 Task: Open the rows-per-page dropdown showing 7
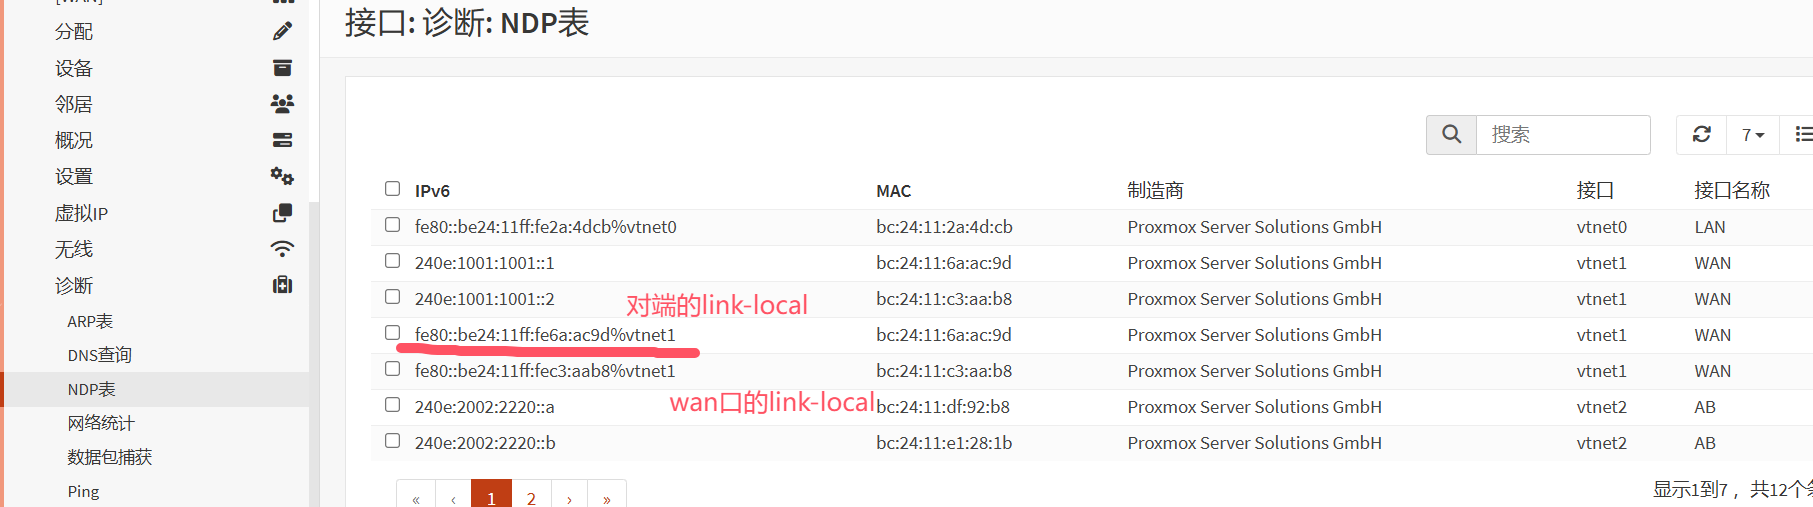click(1752, 134)
